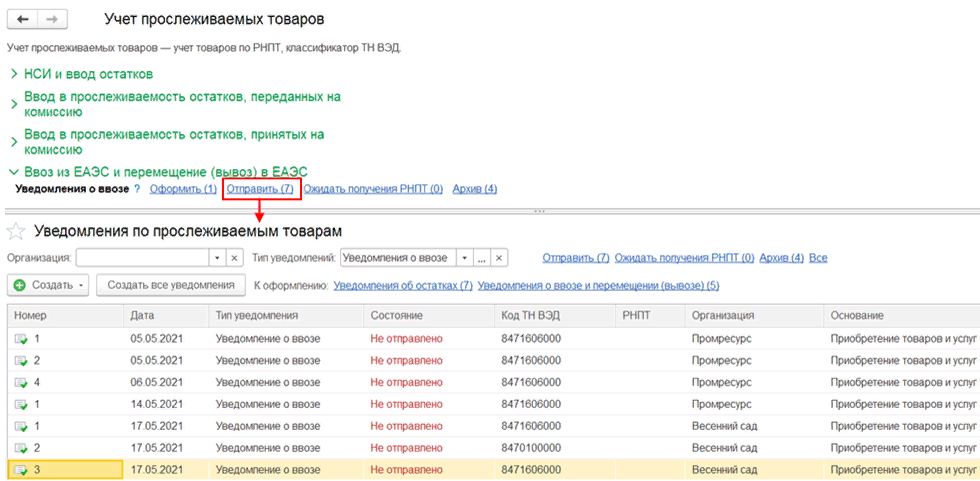Open help question mark near Уведомления о ввозе
Screen dimensions: 980x481
(137, 189)
